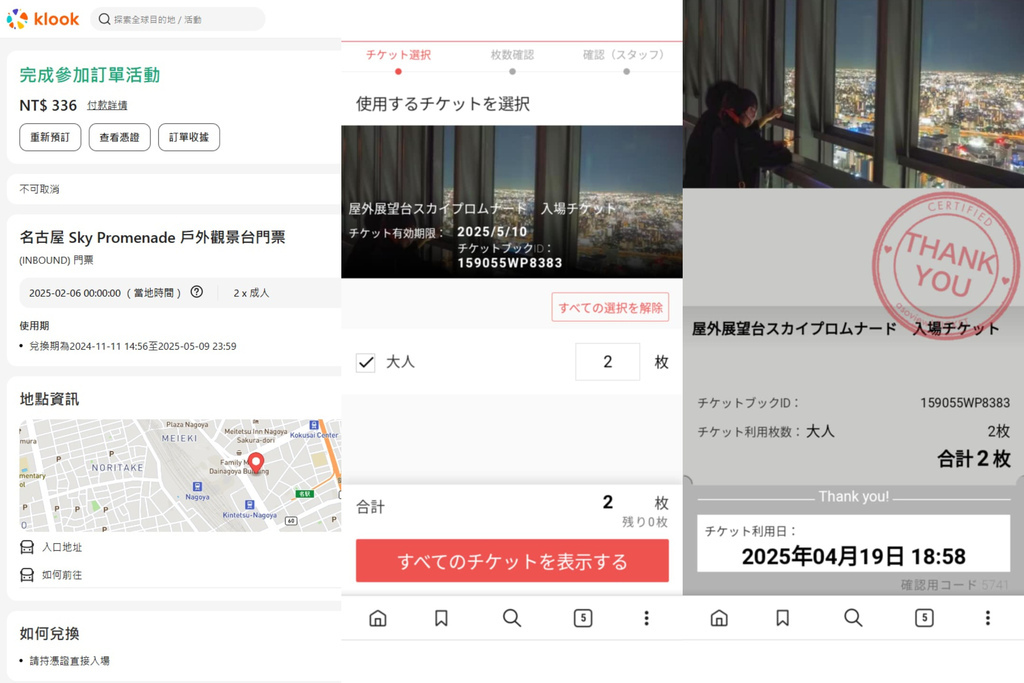Click the 不可取消 notice

tap(40, 189)
